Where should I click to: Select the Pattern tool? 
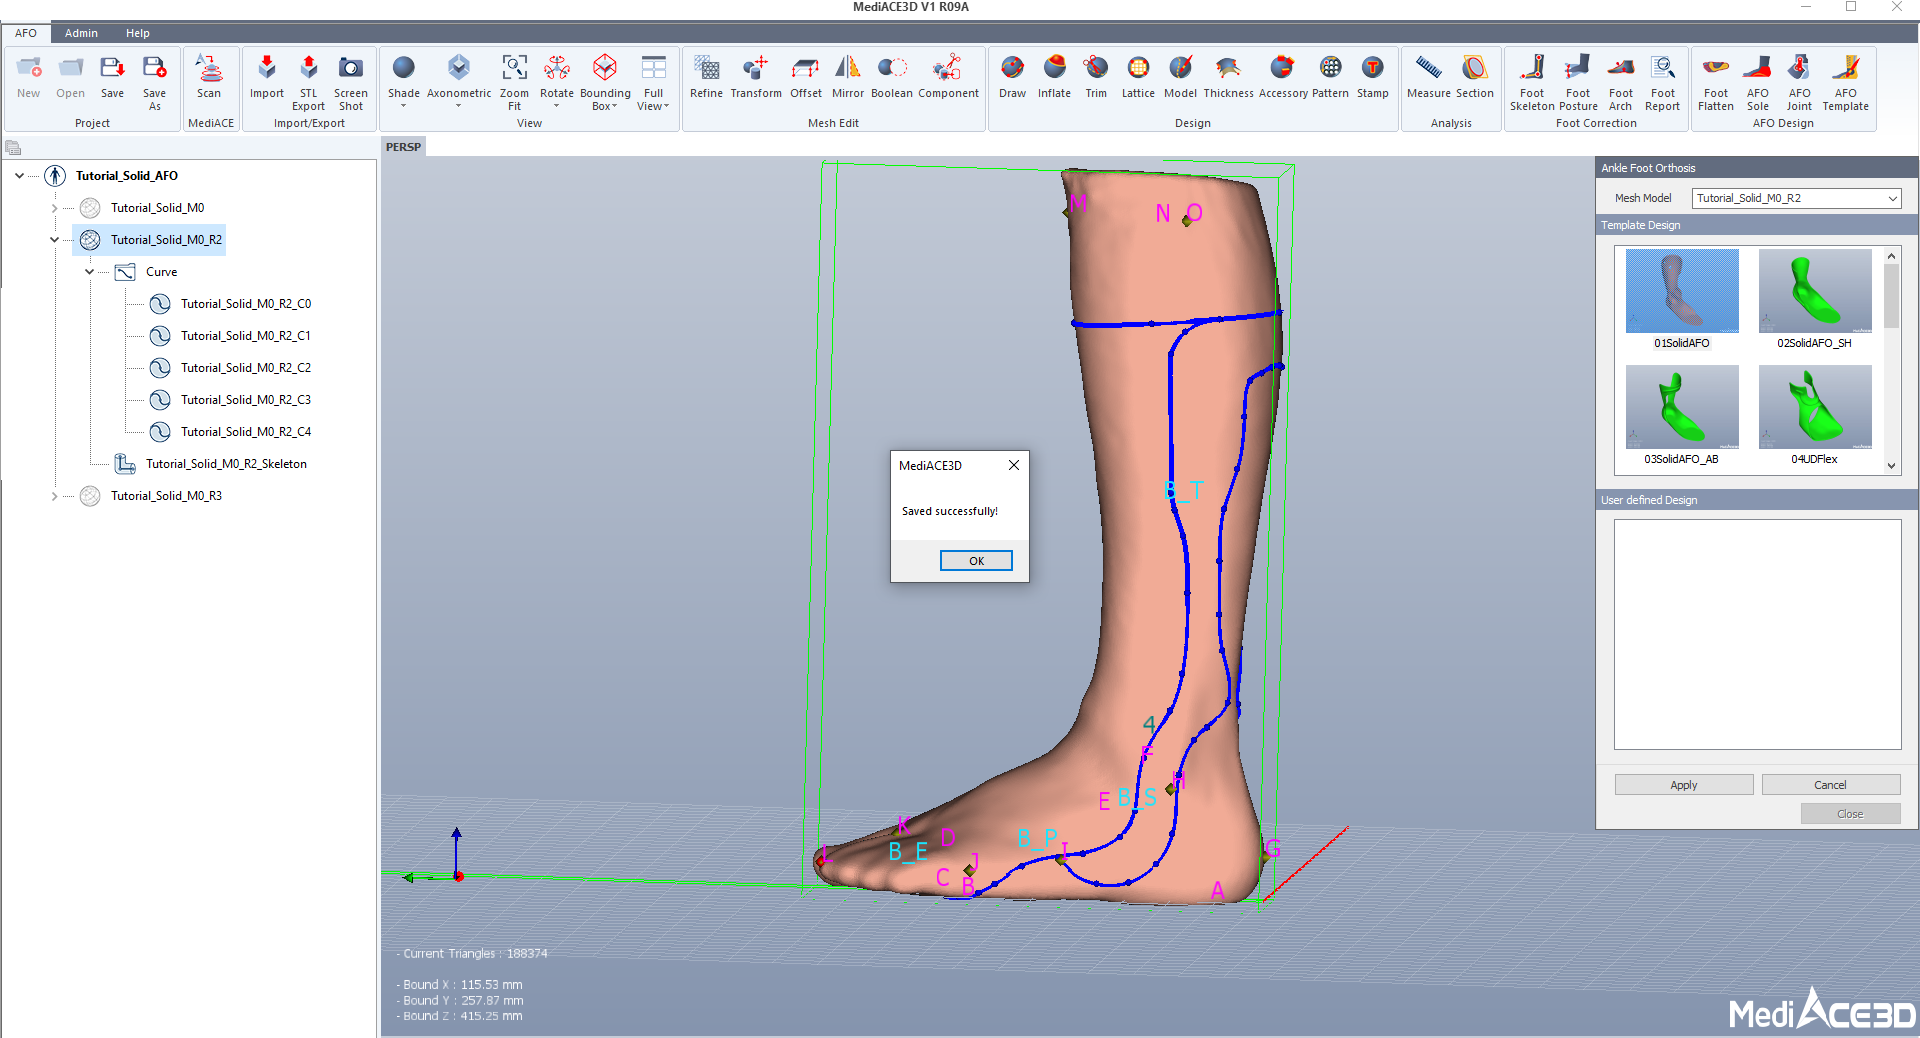(1330, 77)
